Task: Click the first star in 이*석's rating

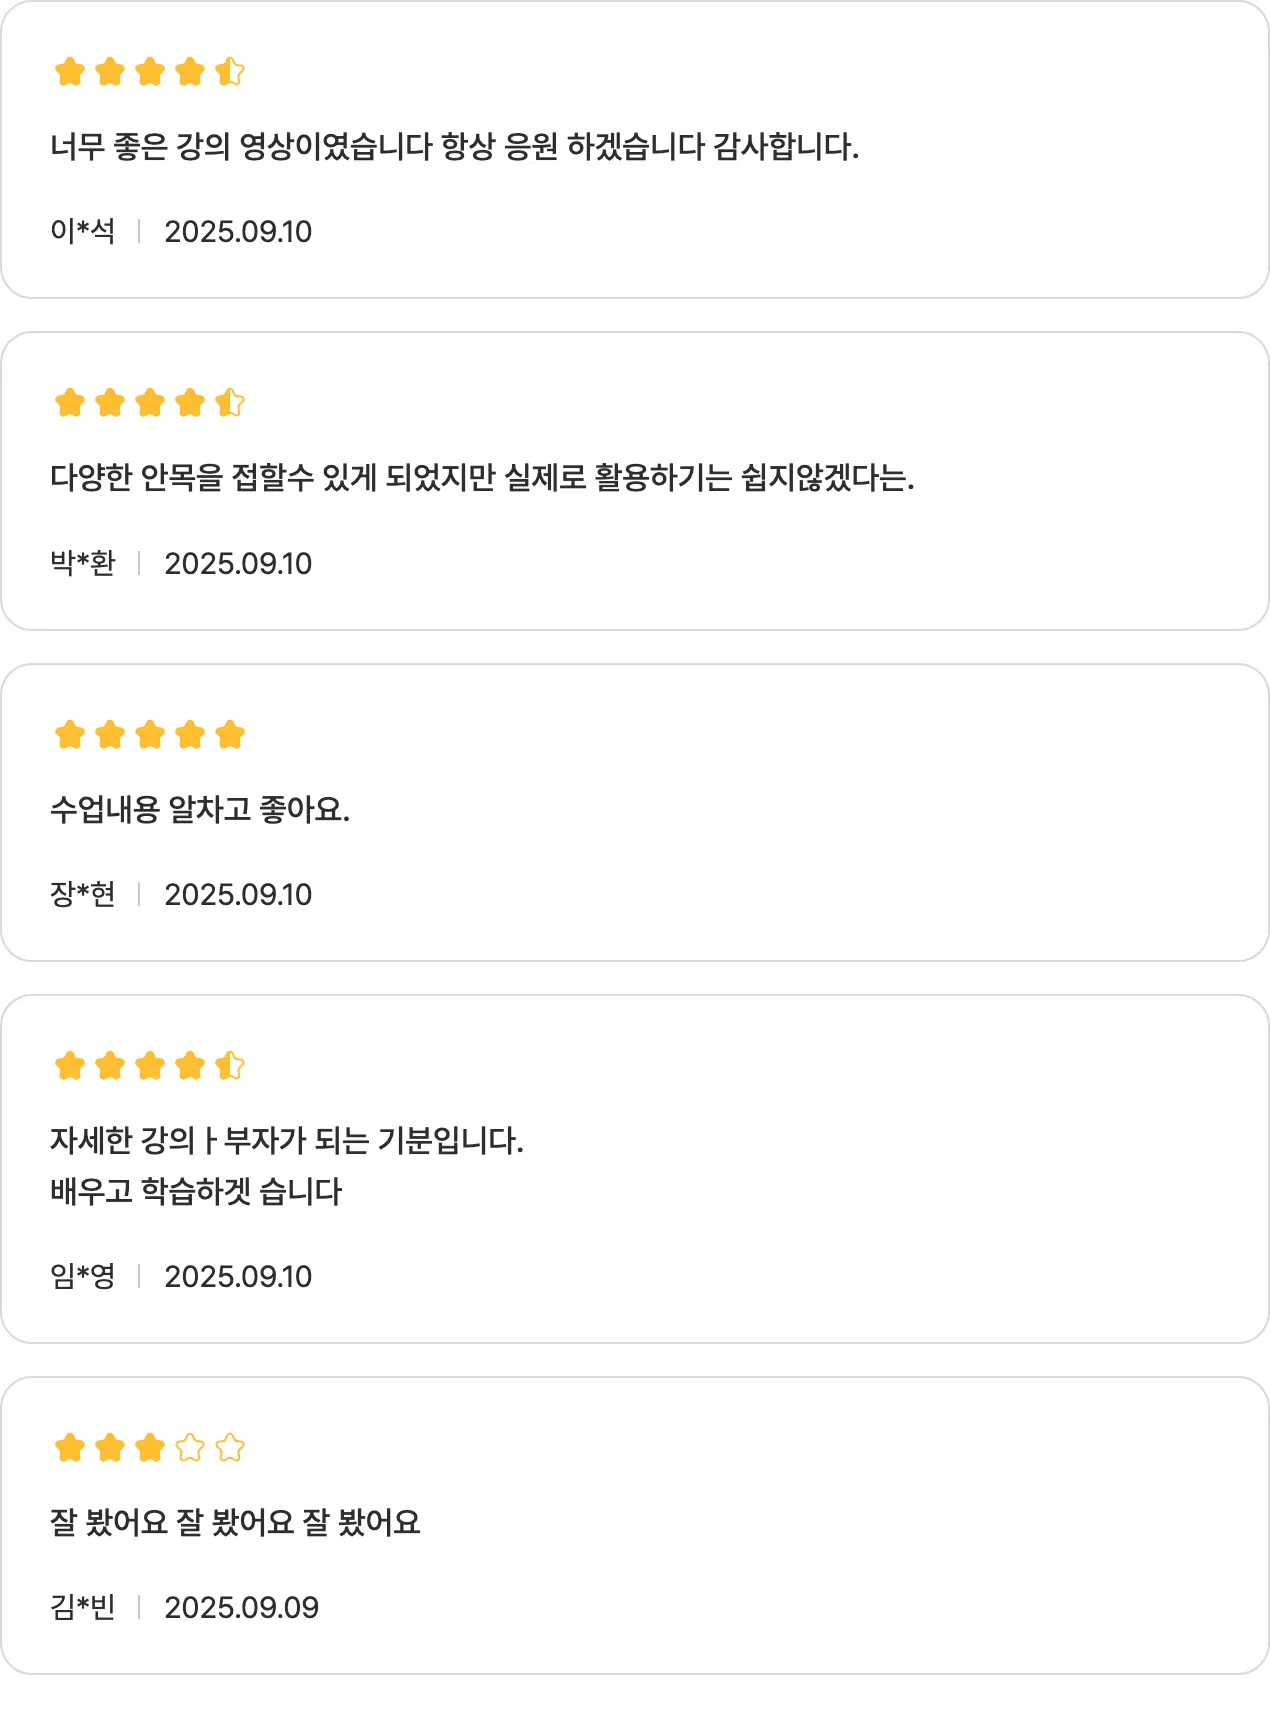Action: point(70,72)
